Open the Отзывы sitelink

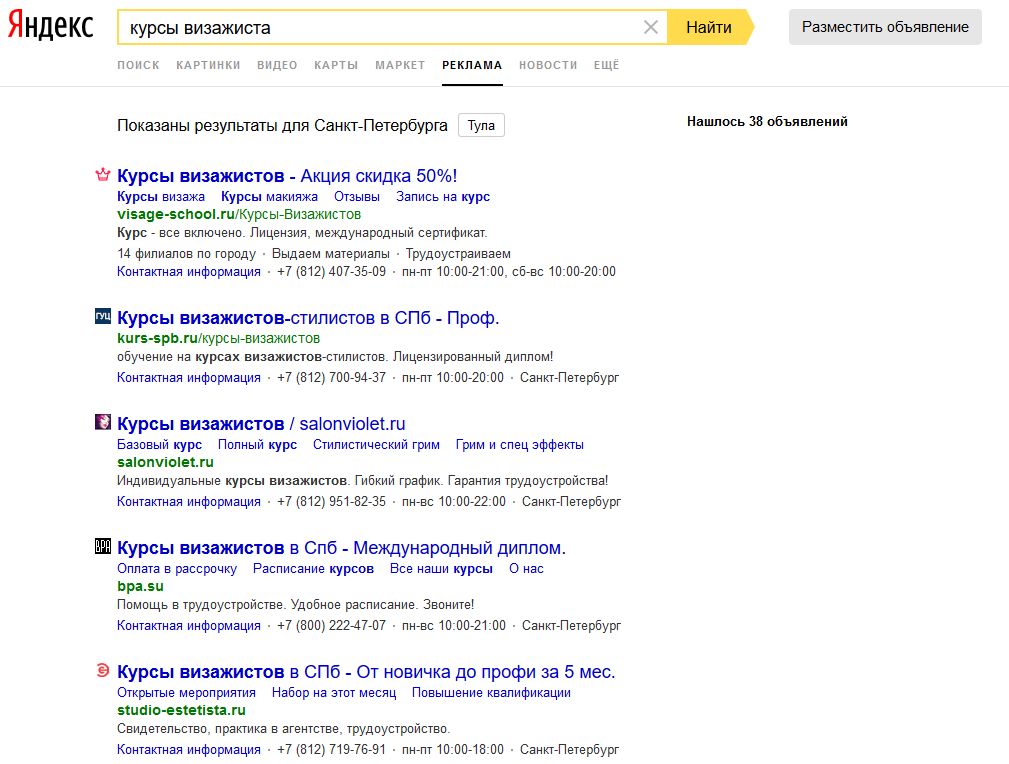(x=356, y=196)
